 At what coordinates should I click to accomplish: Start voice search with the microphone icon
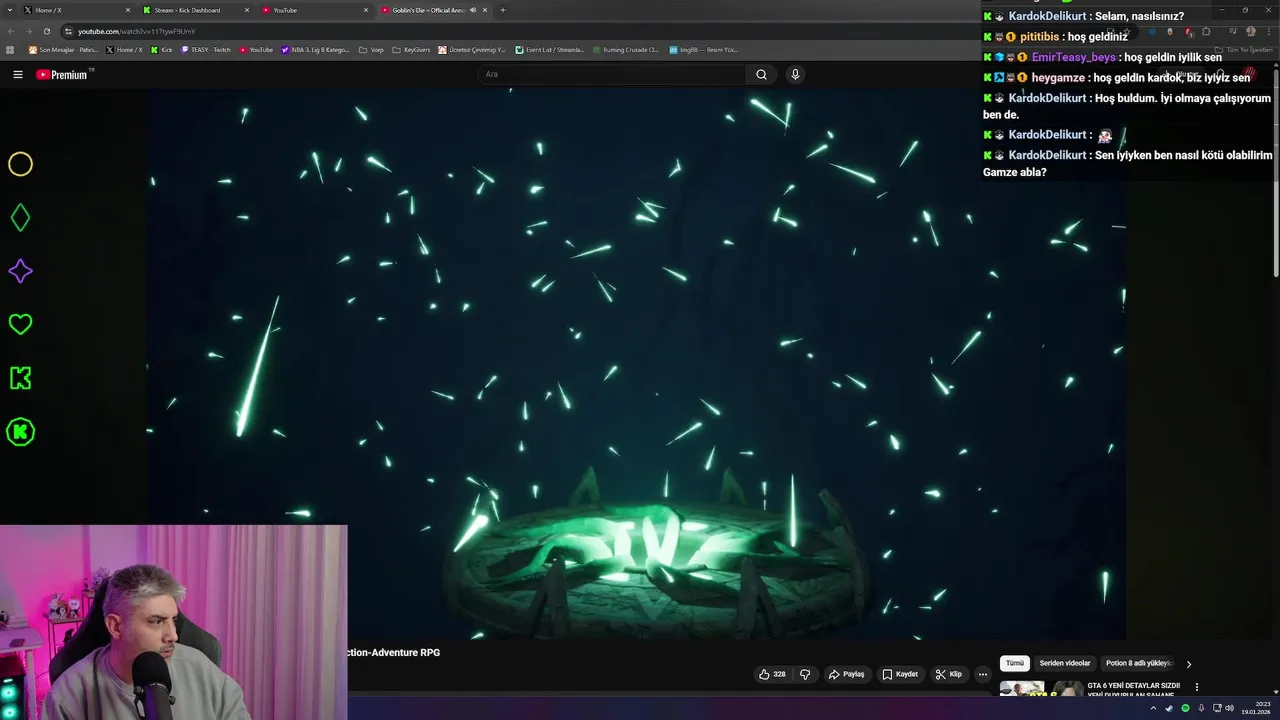click(795, 74)
